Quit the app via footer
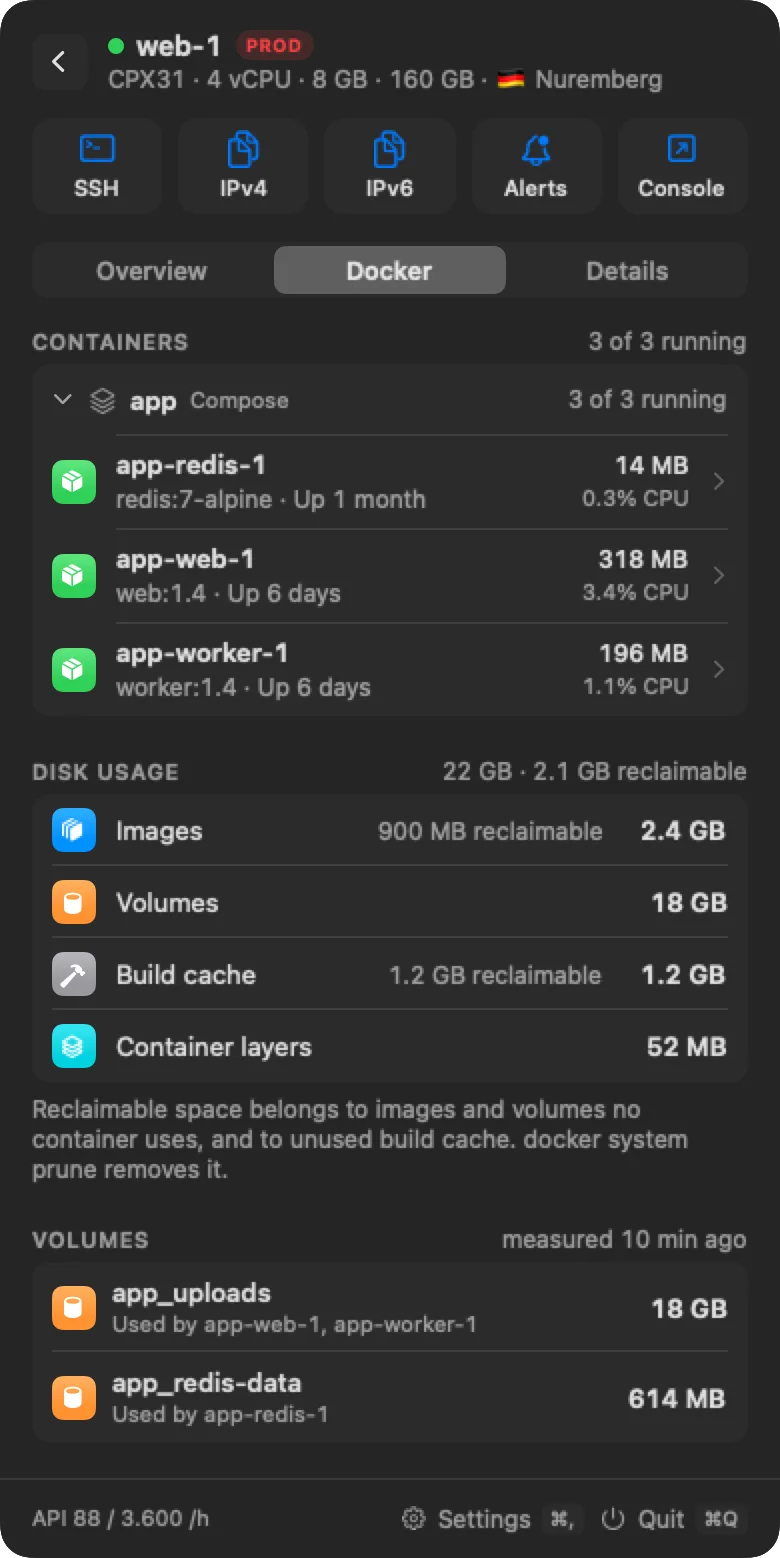The image size is (780, 1558). (x=672, y=1519)
